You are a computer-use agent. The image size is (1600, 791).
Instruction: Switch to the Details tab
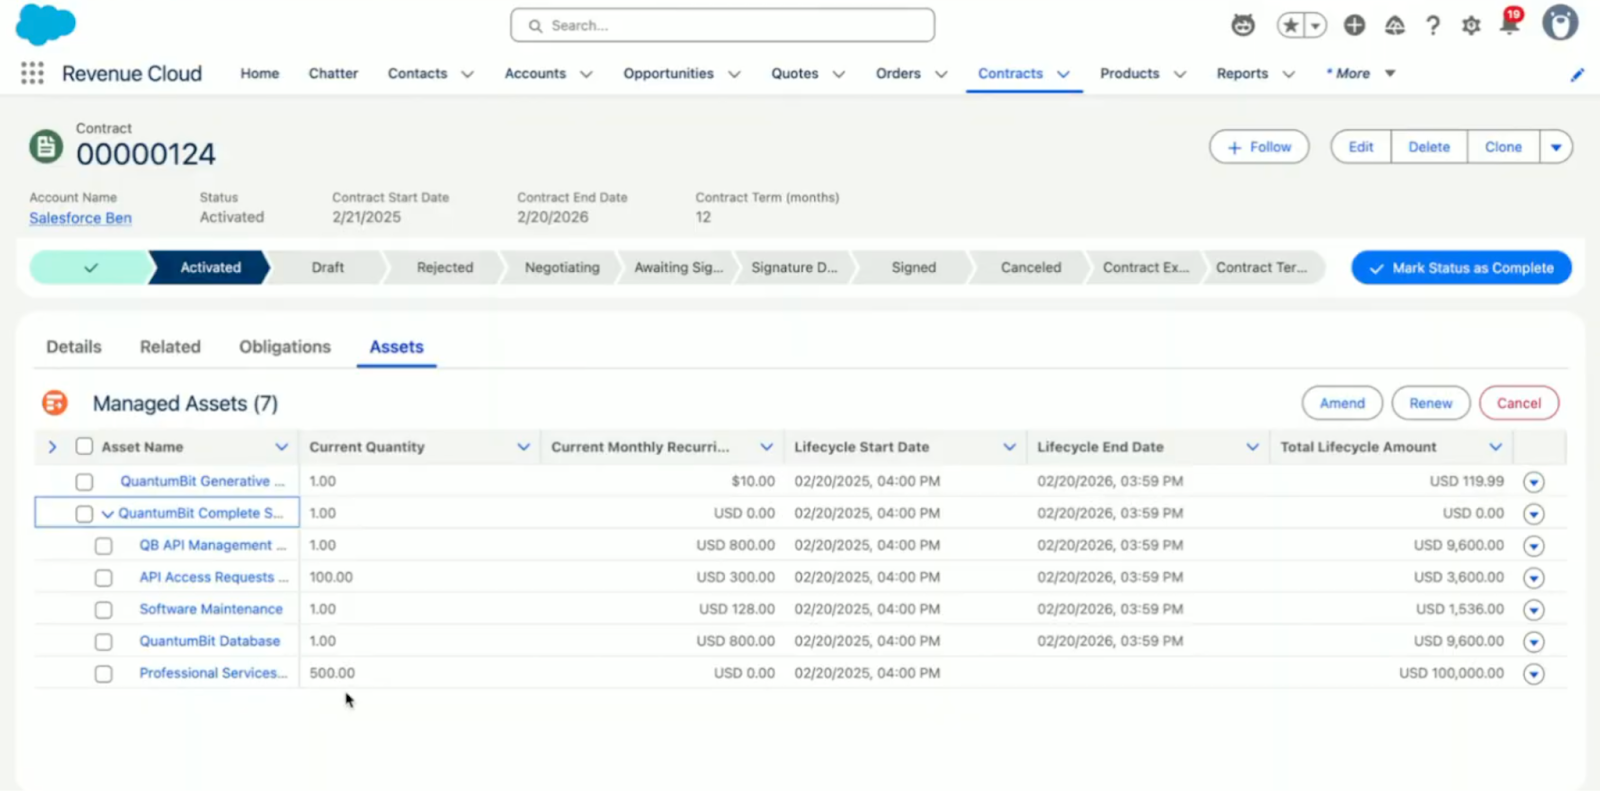tap(74, 347)
